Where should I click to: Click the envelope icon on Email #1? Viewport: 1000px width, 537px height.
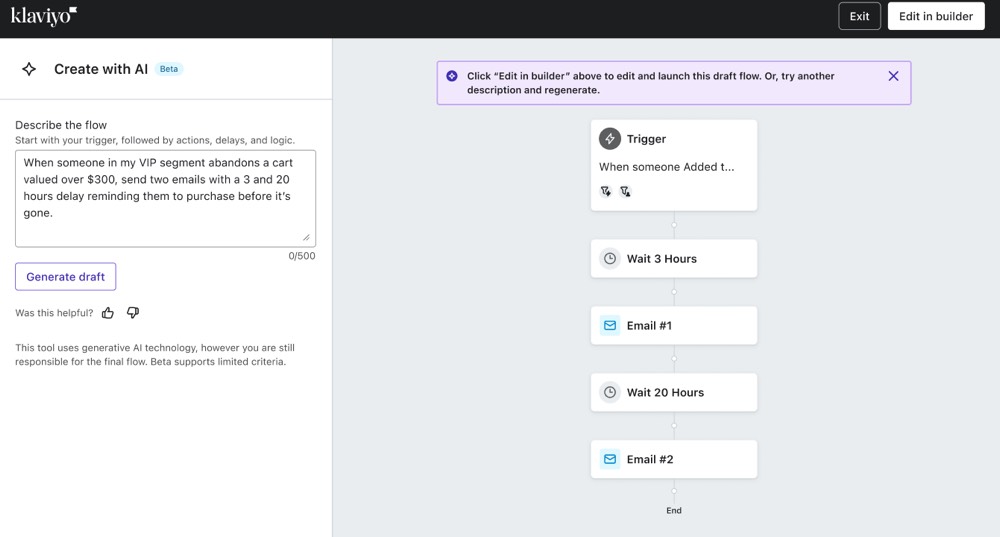point(610,325)
